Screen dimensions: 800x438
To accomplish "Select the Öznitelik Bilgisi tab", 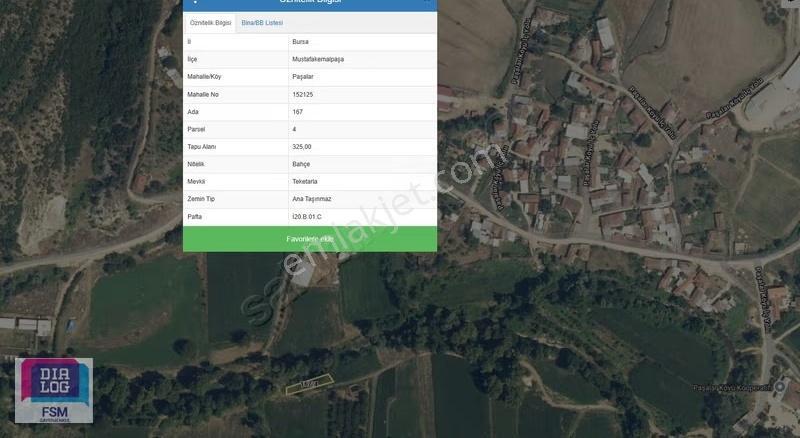I will pyautogui.click(x=210, y=23).
